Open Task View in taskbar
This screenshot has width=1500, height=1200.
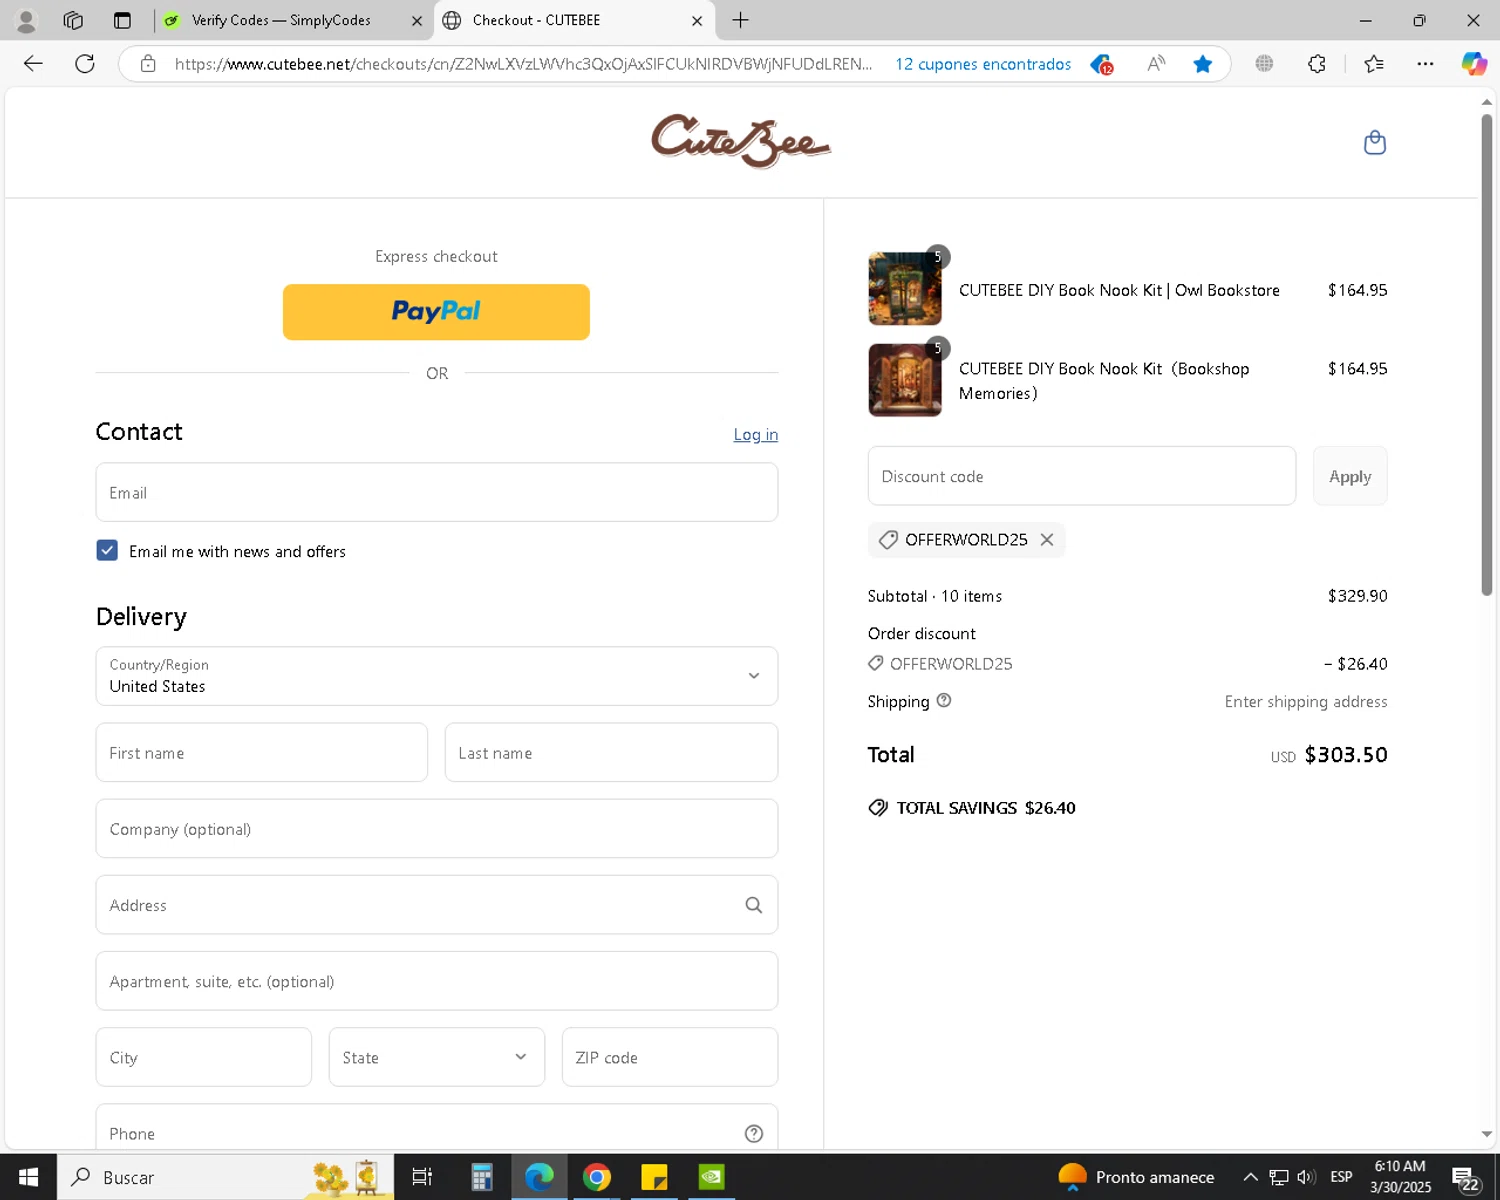point(422,1177)
